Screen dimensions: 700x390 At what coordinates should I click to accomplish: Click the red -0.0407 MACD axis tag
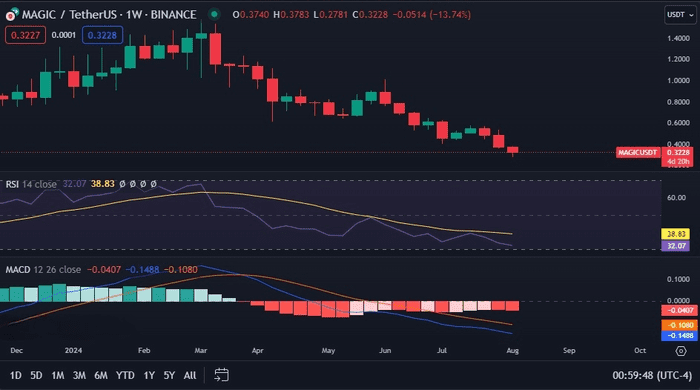coord(679,310)
